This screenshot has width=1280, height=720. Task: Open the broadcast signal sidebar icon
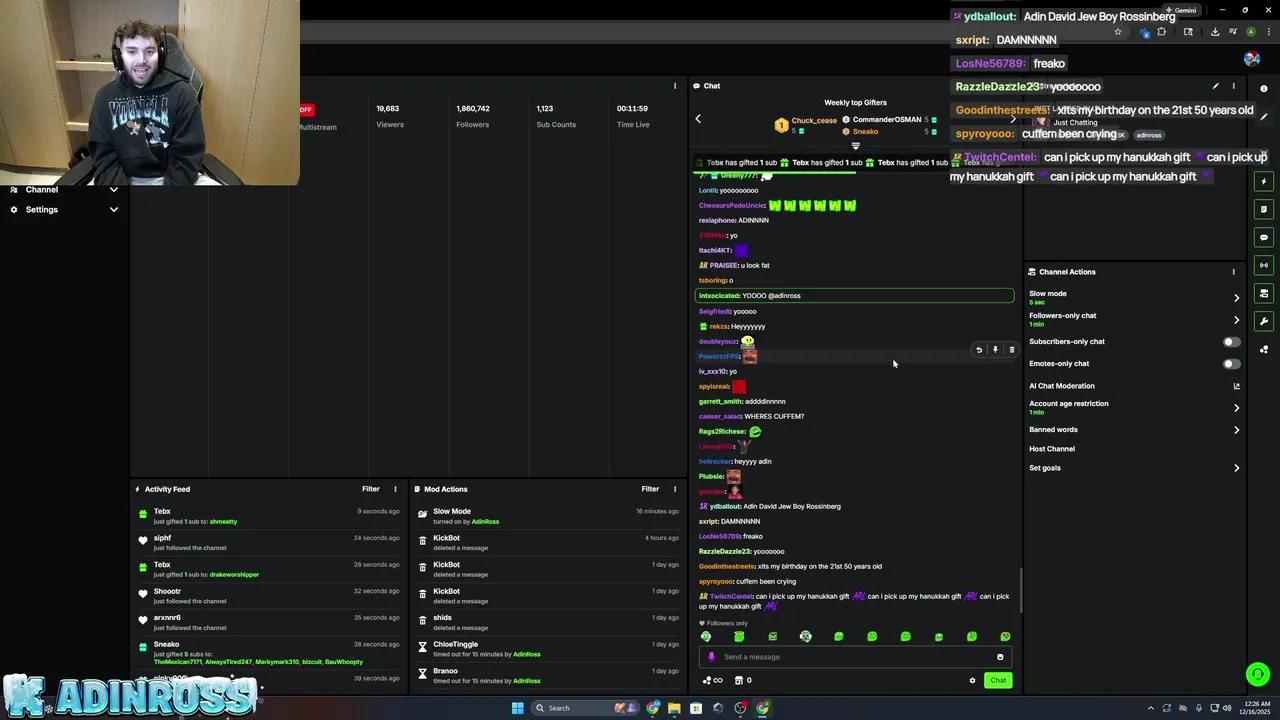point(1264,265)
